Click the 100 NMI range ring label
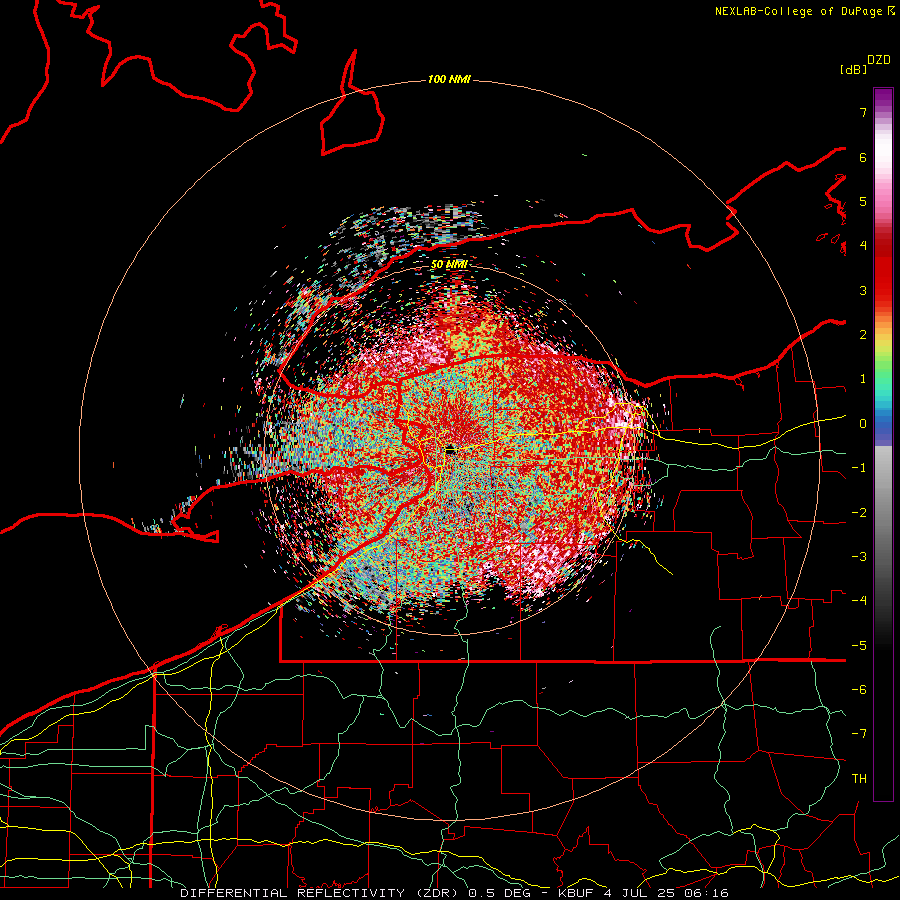Image resolution: width=900 pixels, height=900 pixels. [449, 79]
